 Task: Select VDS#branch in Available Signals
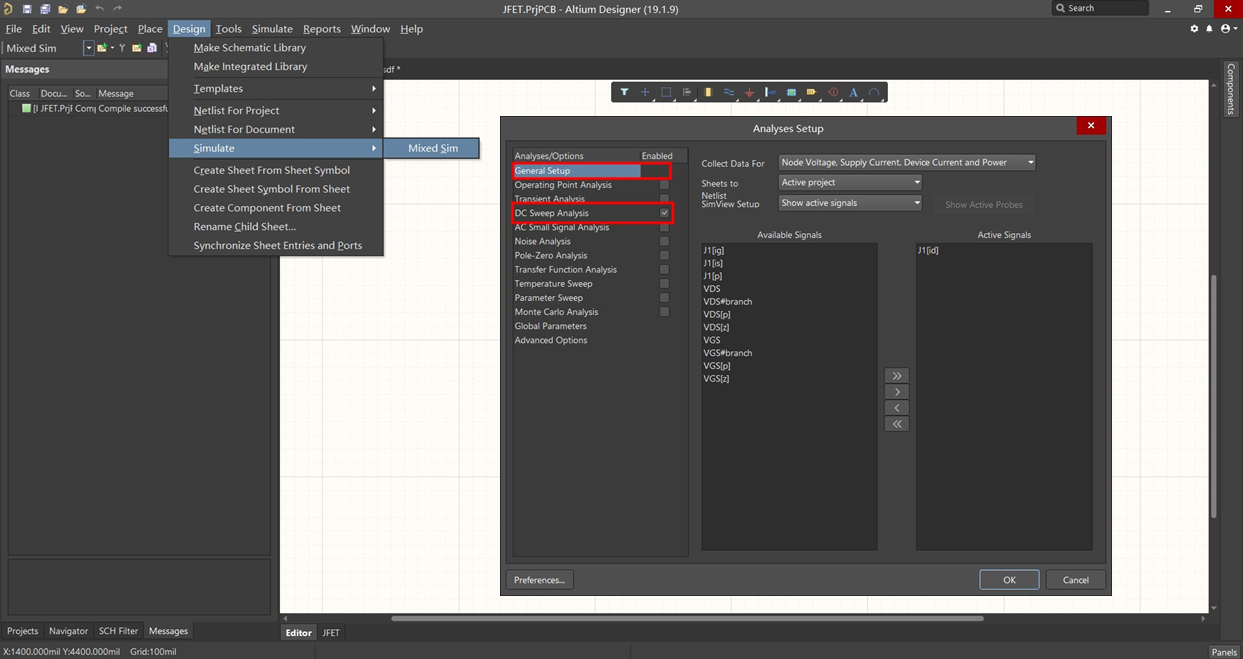coord(728,301)
